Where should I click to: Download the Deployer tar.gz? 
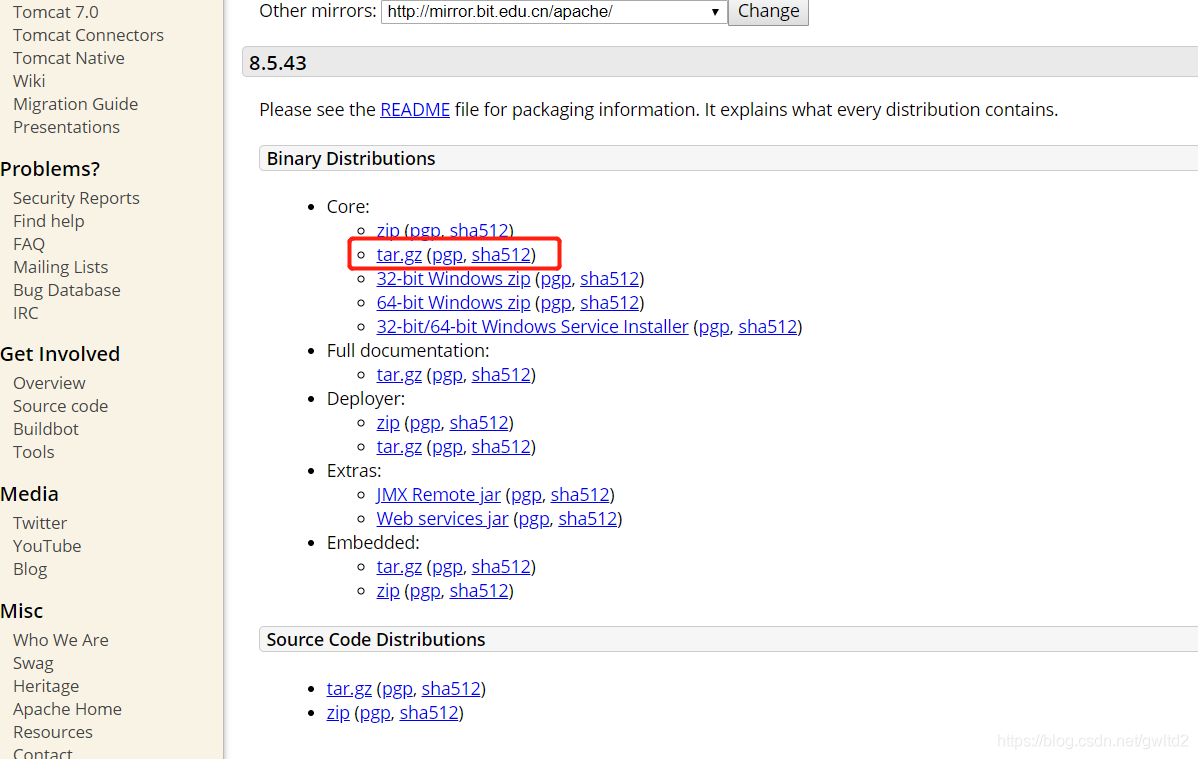pyautogui.click(x=399, y=446)
